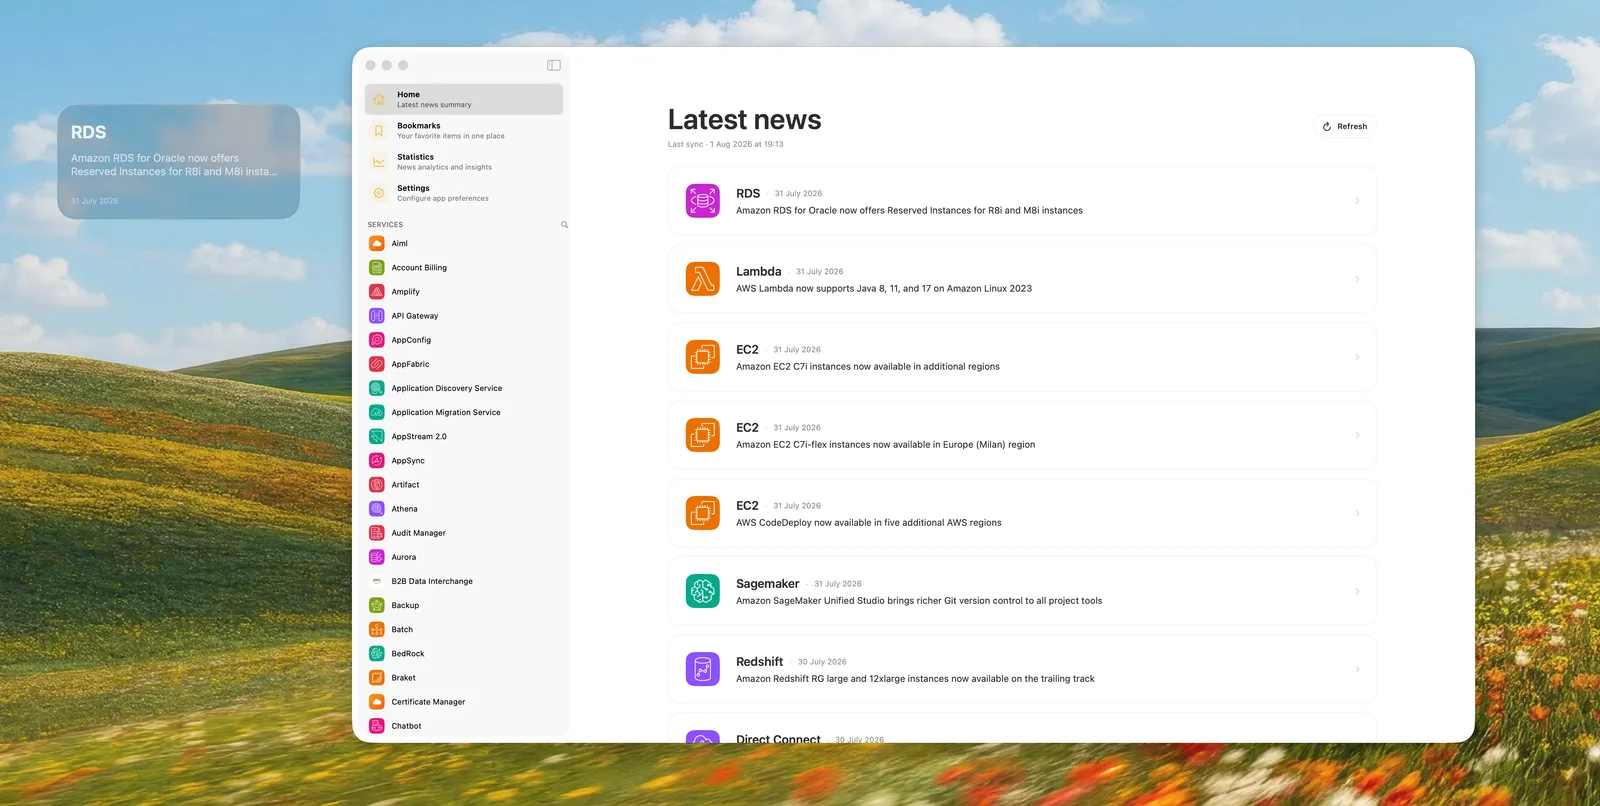Viewport: 1600px width, 806px height.
Task: Open Bookmarks in sidebar
Action: 464,130
